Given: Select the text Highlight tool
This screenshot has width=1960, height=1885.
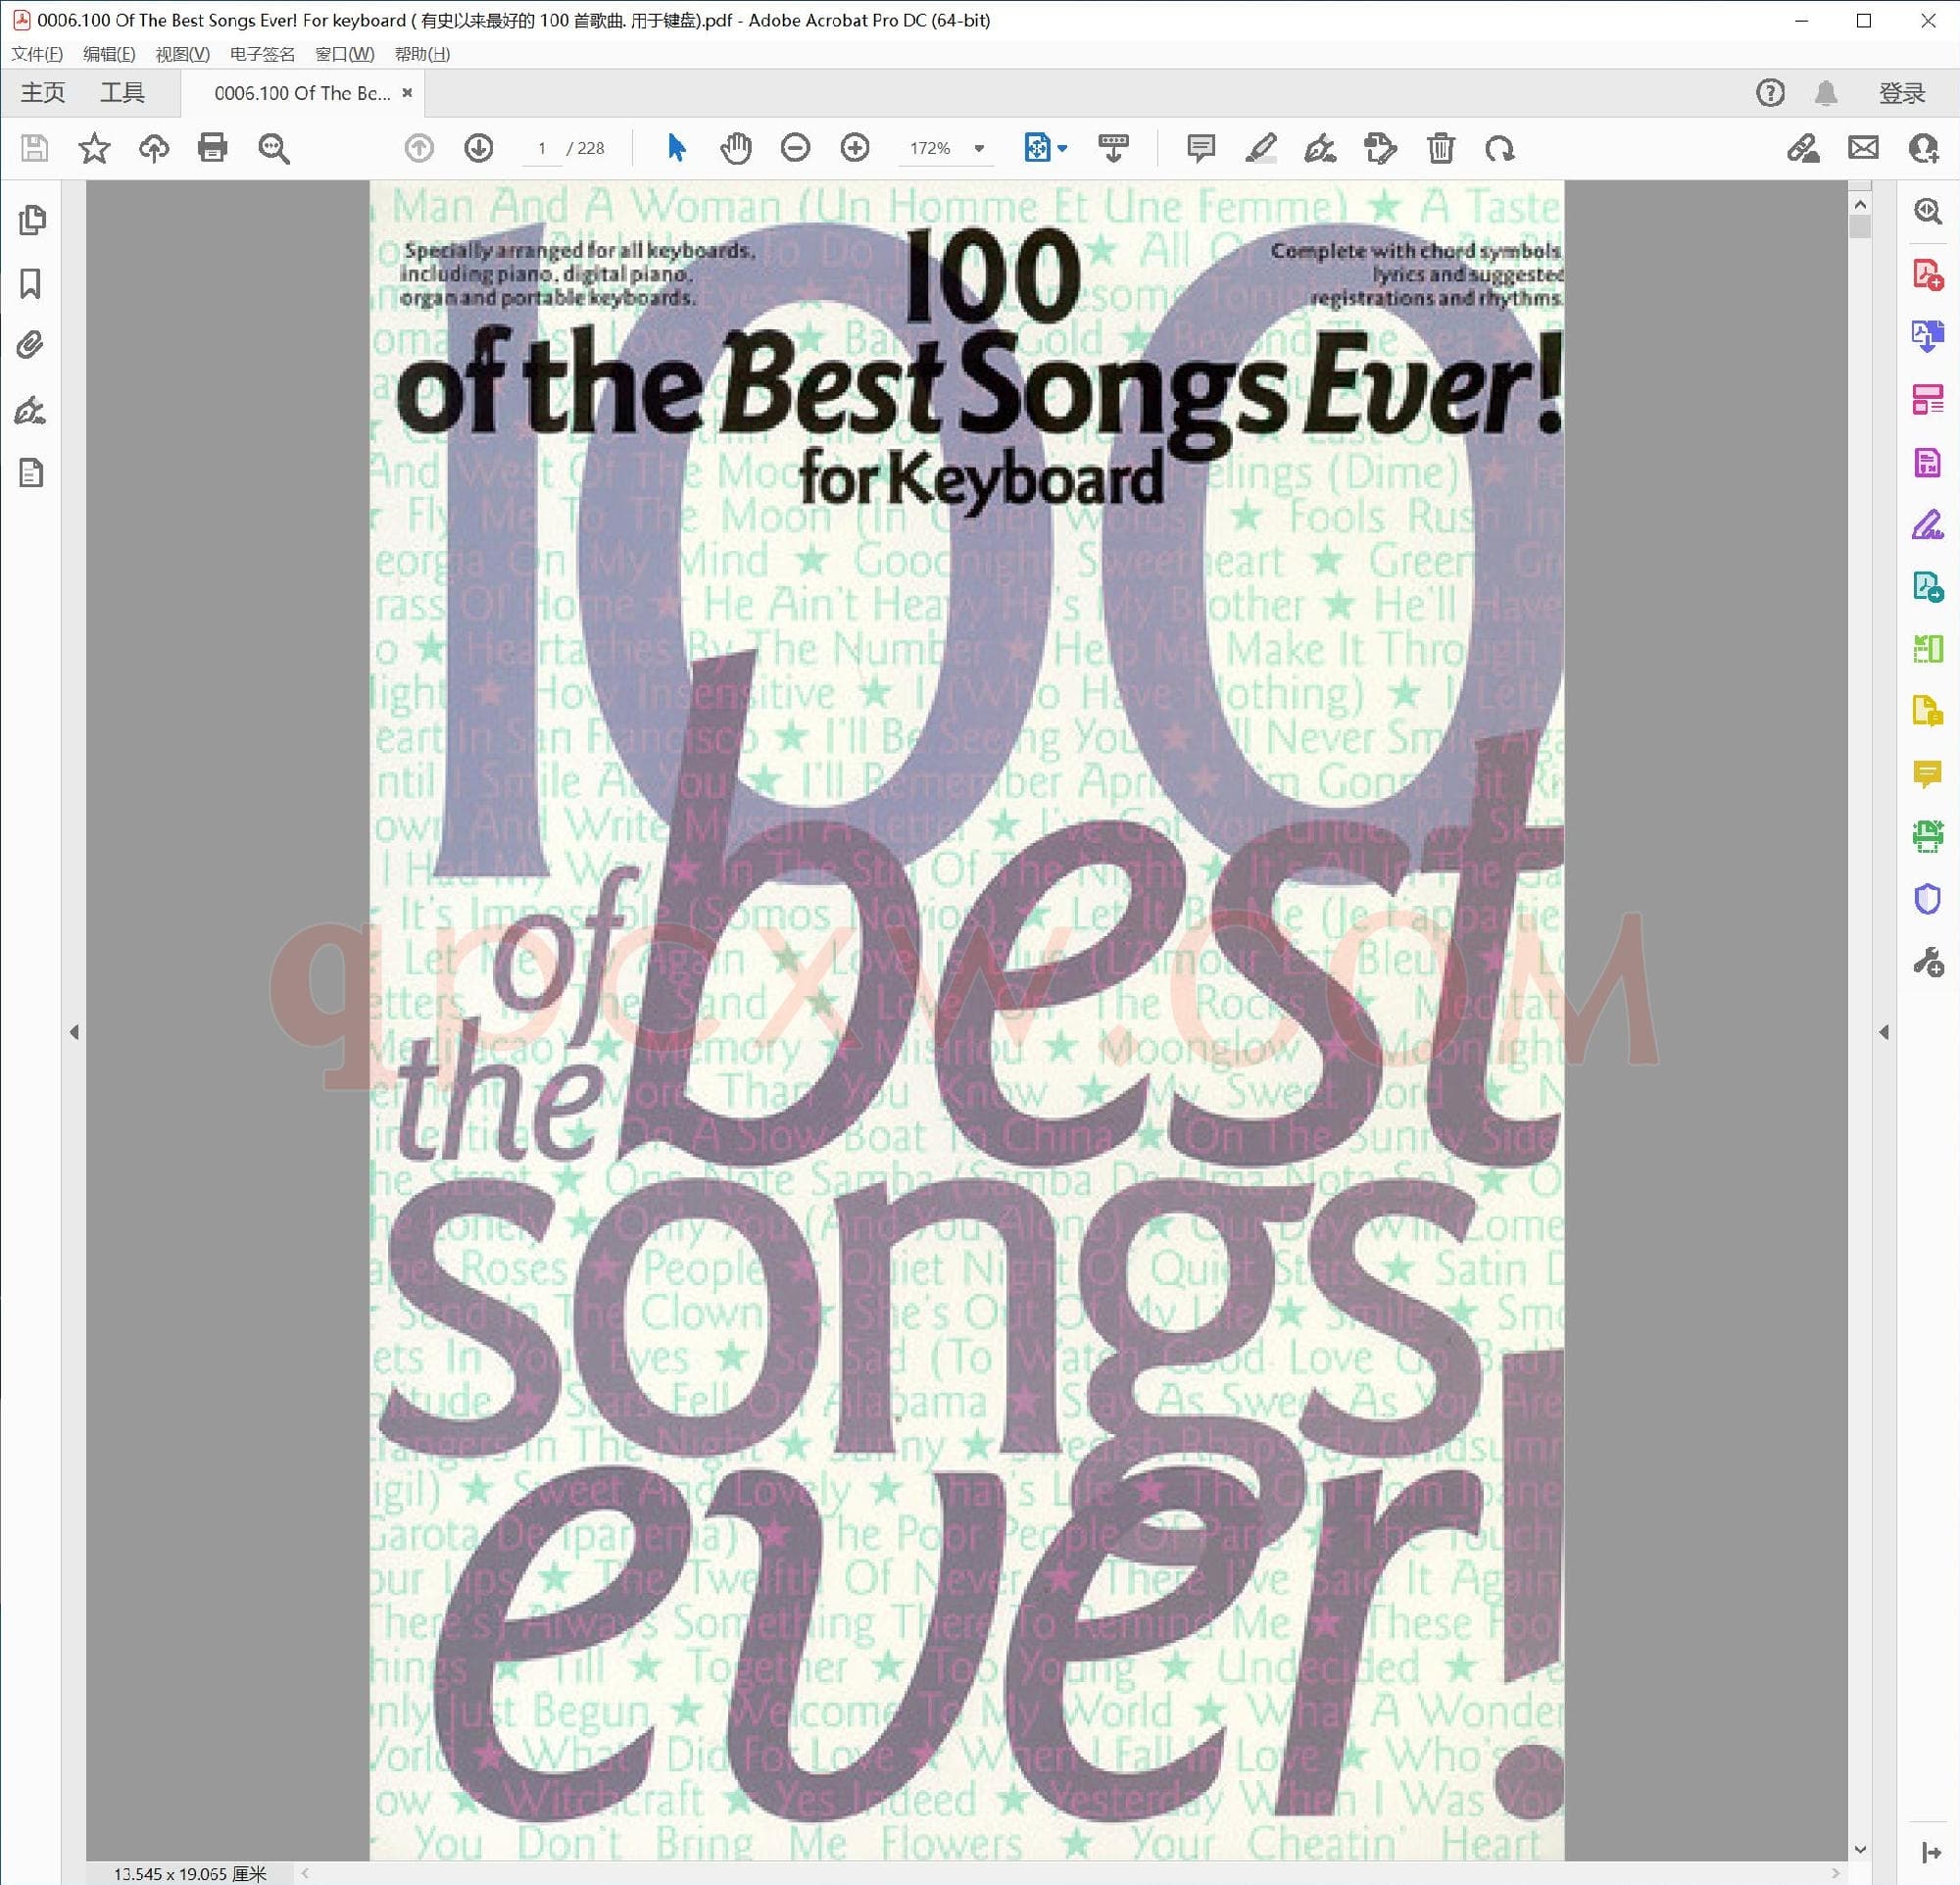Looking at the screenshot, I should coord(1260,148).
